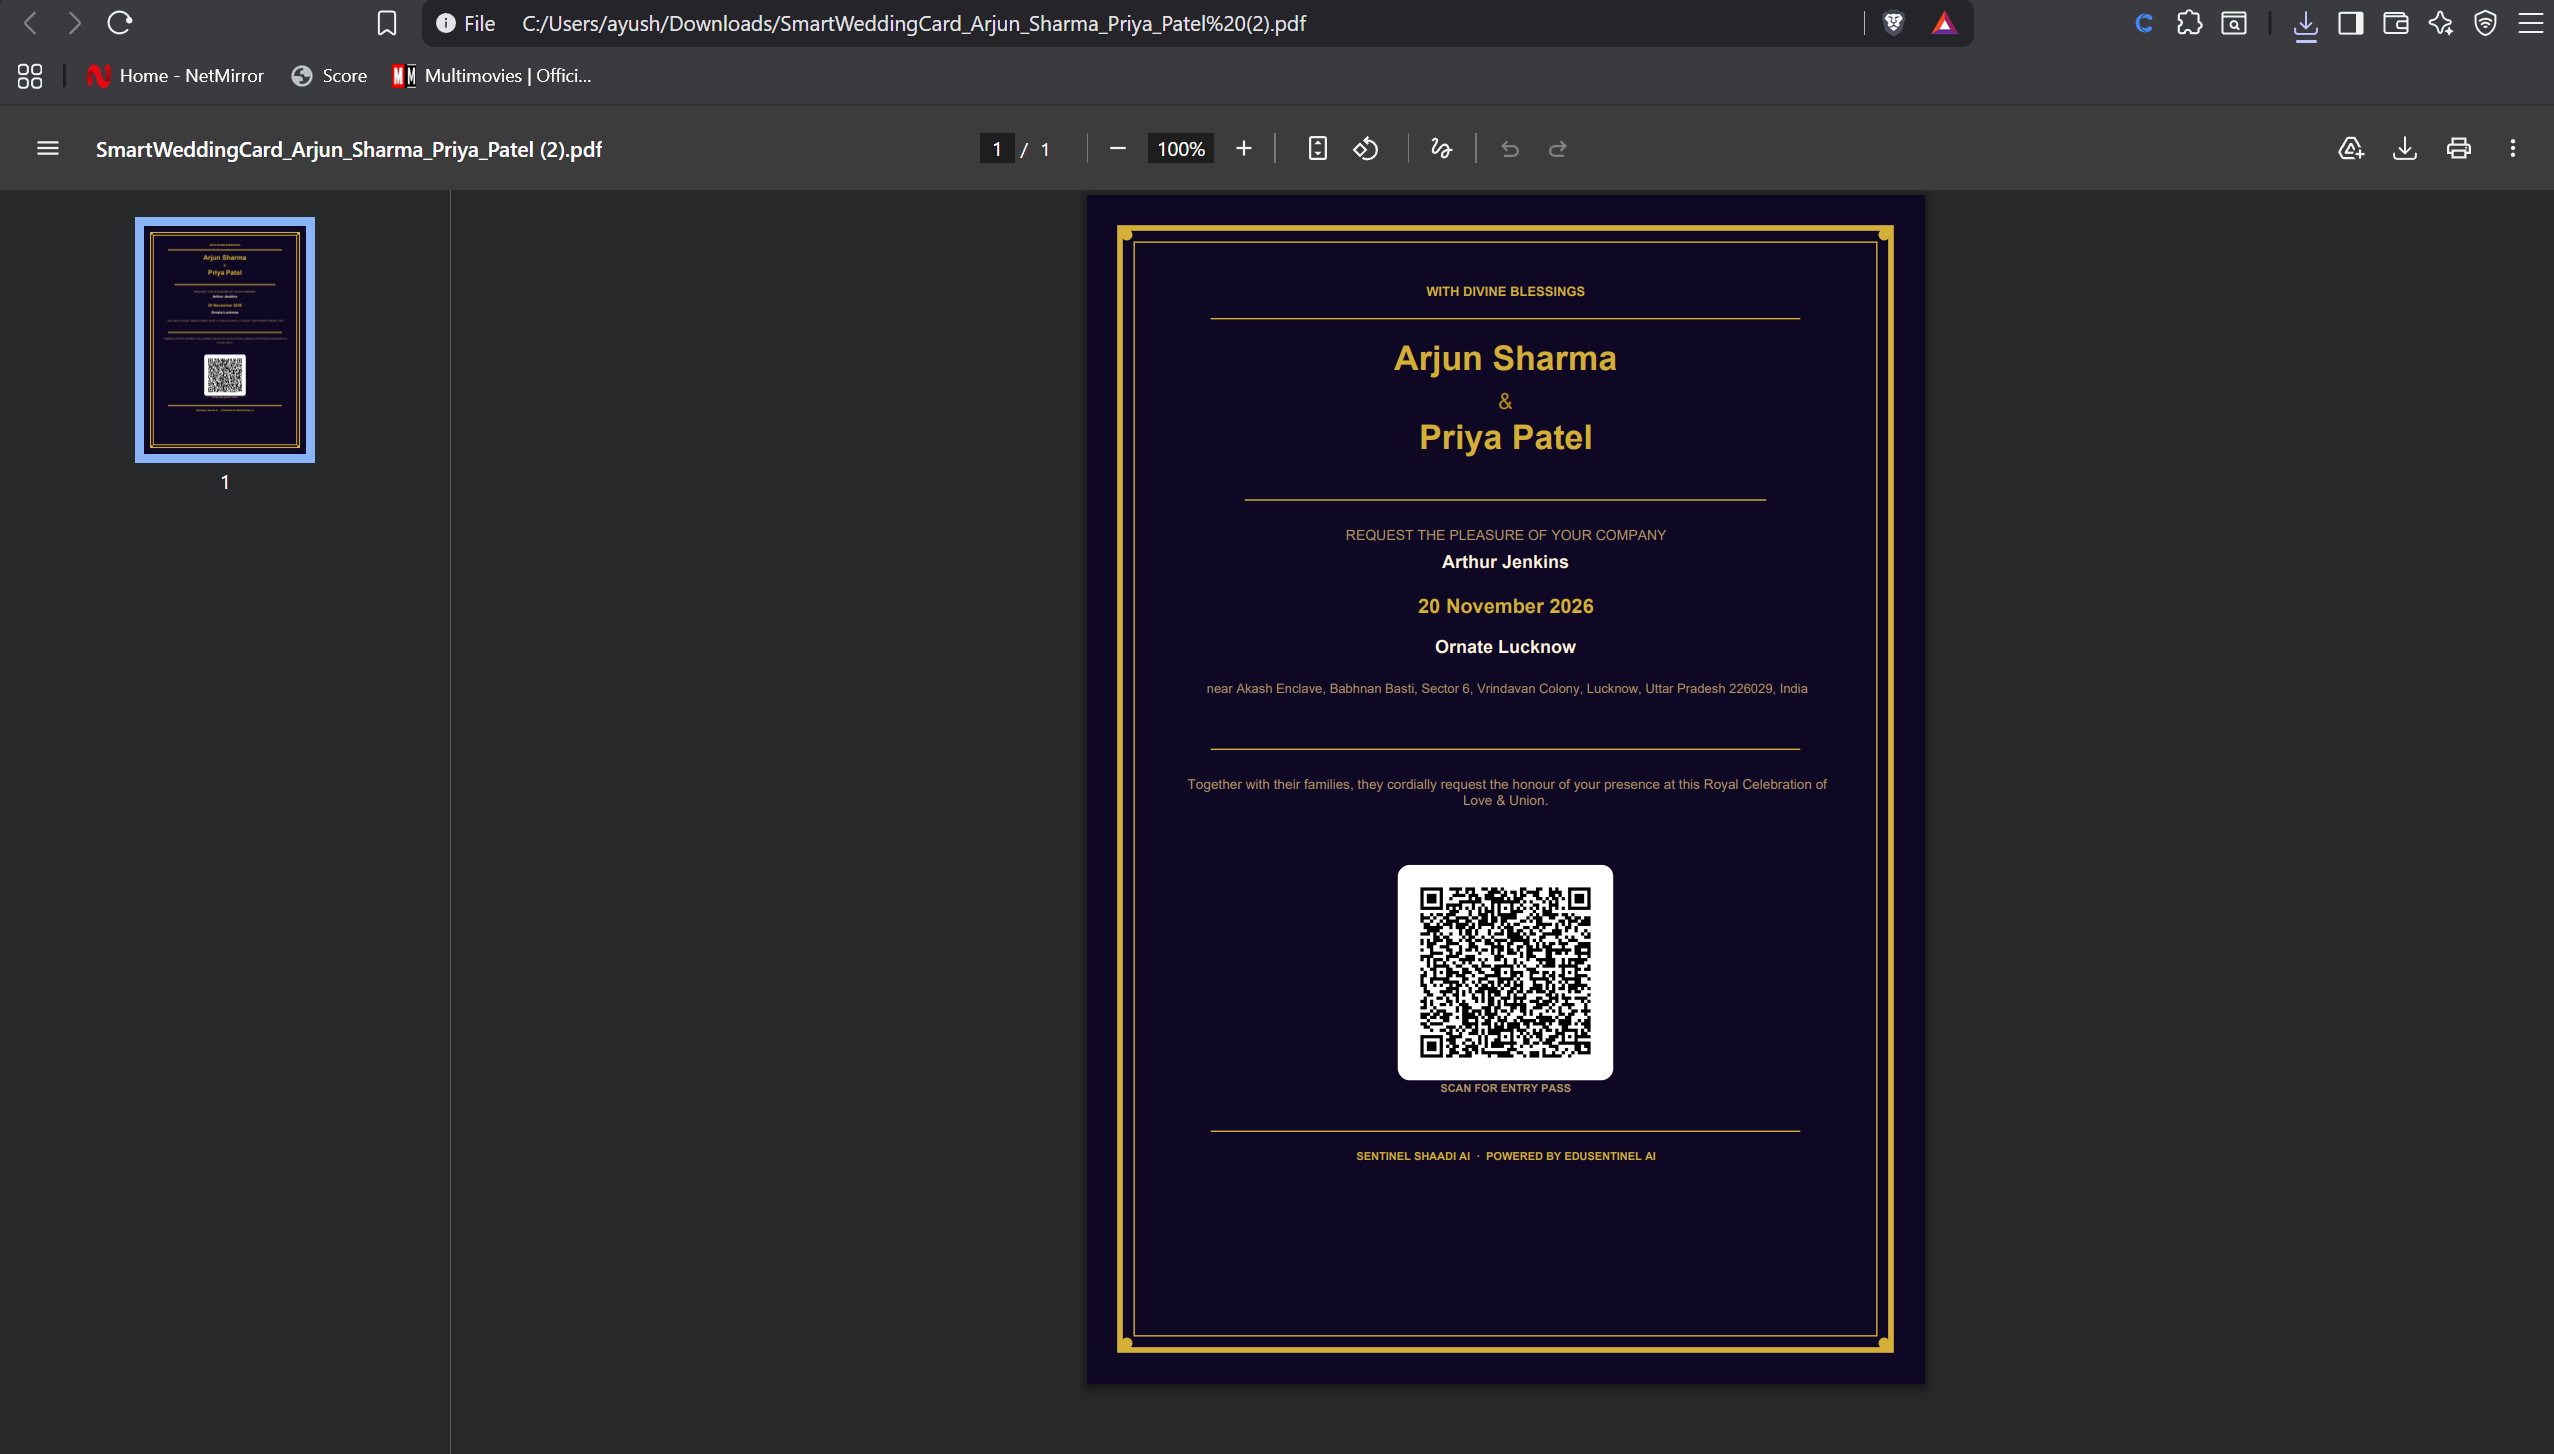Viewport: 2554px width, 1454px height.
Task: Toggle the browser sidebar panel
Action: point(2351,23)
